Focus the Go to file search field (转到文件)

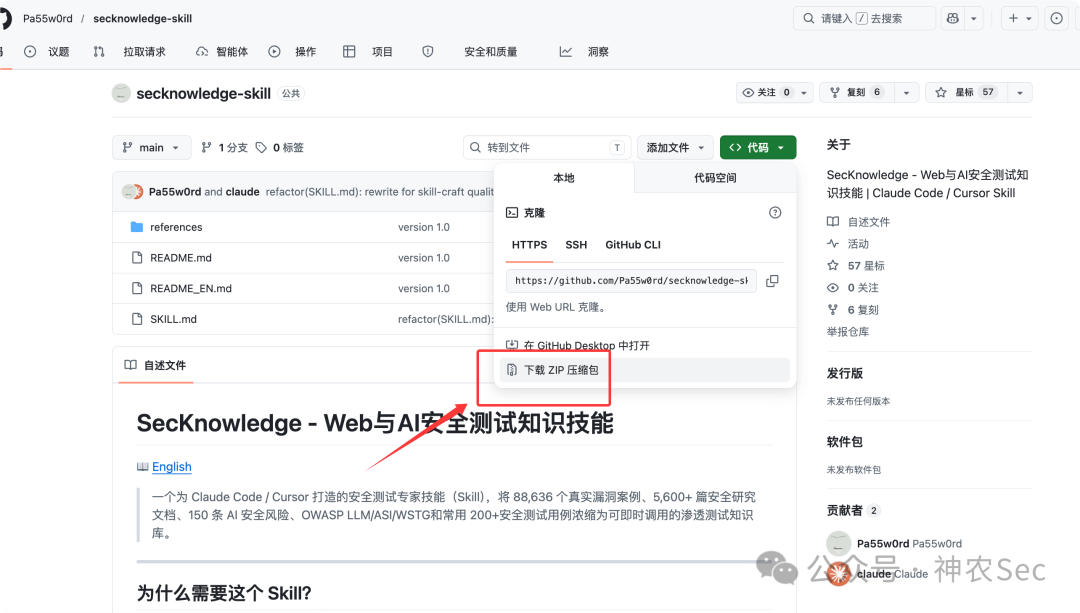tap(546, 147)
